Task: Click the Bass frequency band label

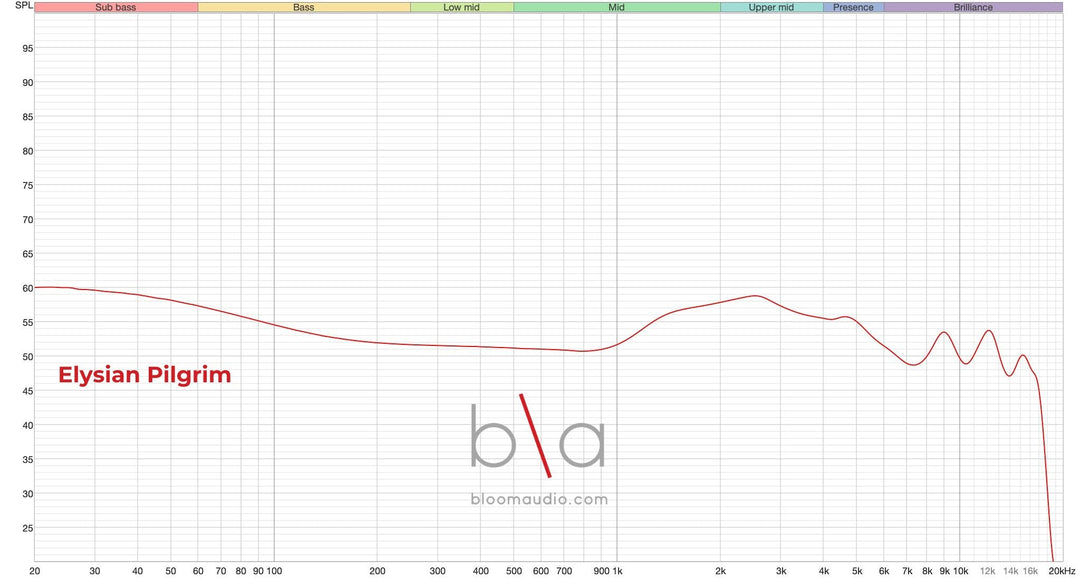Action: (304, 7)
